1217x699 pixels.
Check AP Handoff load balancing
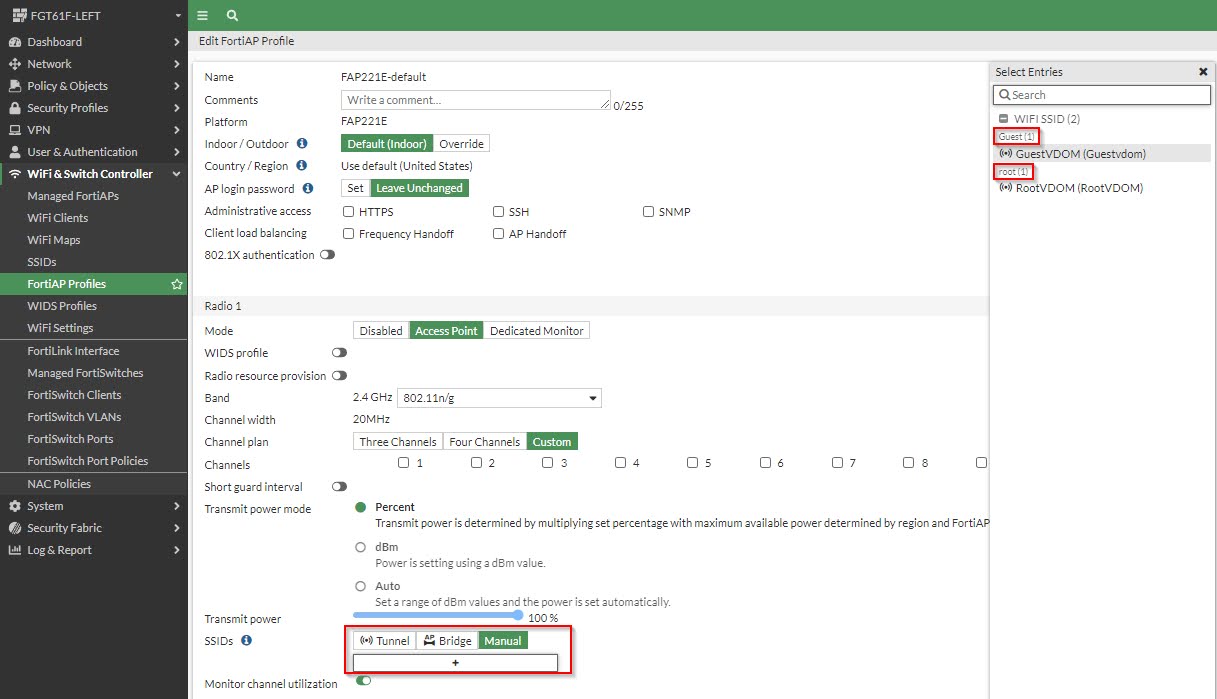coord(499,234)
